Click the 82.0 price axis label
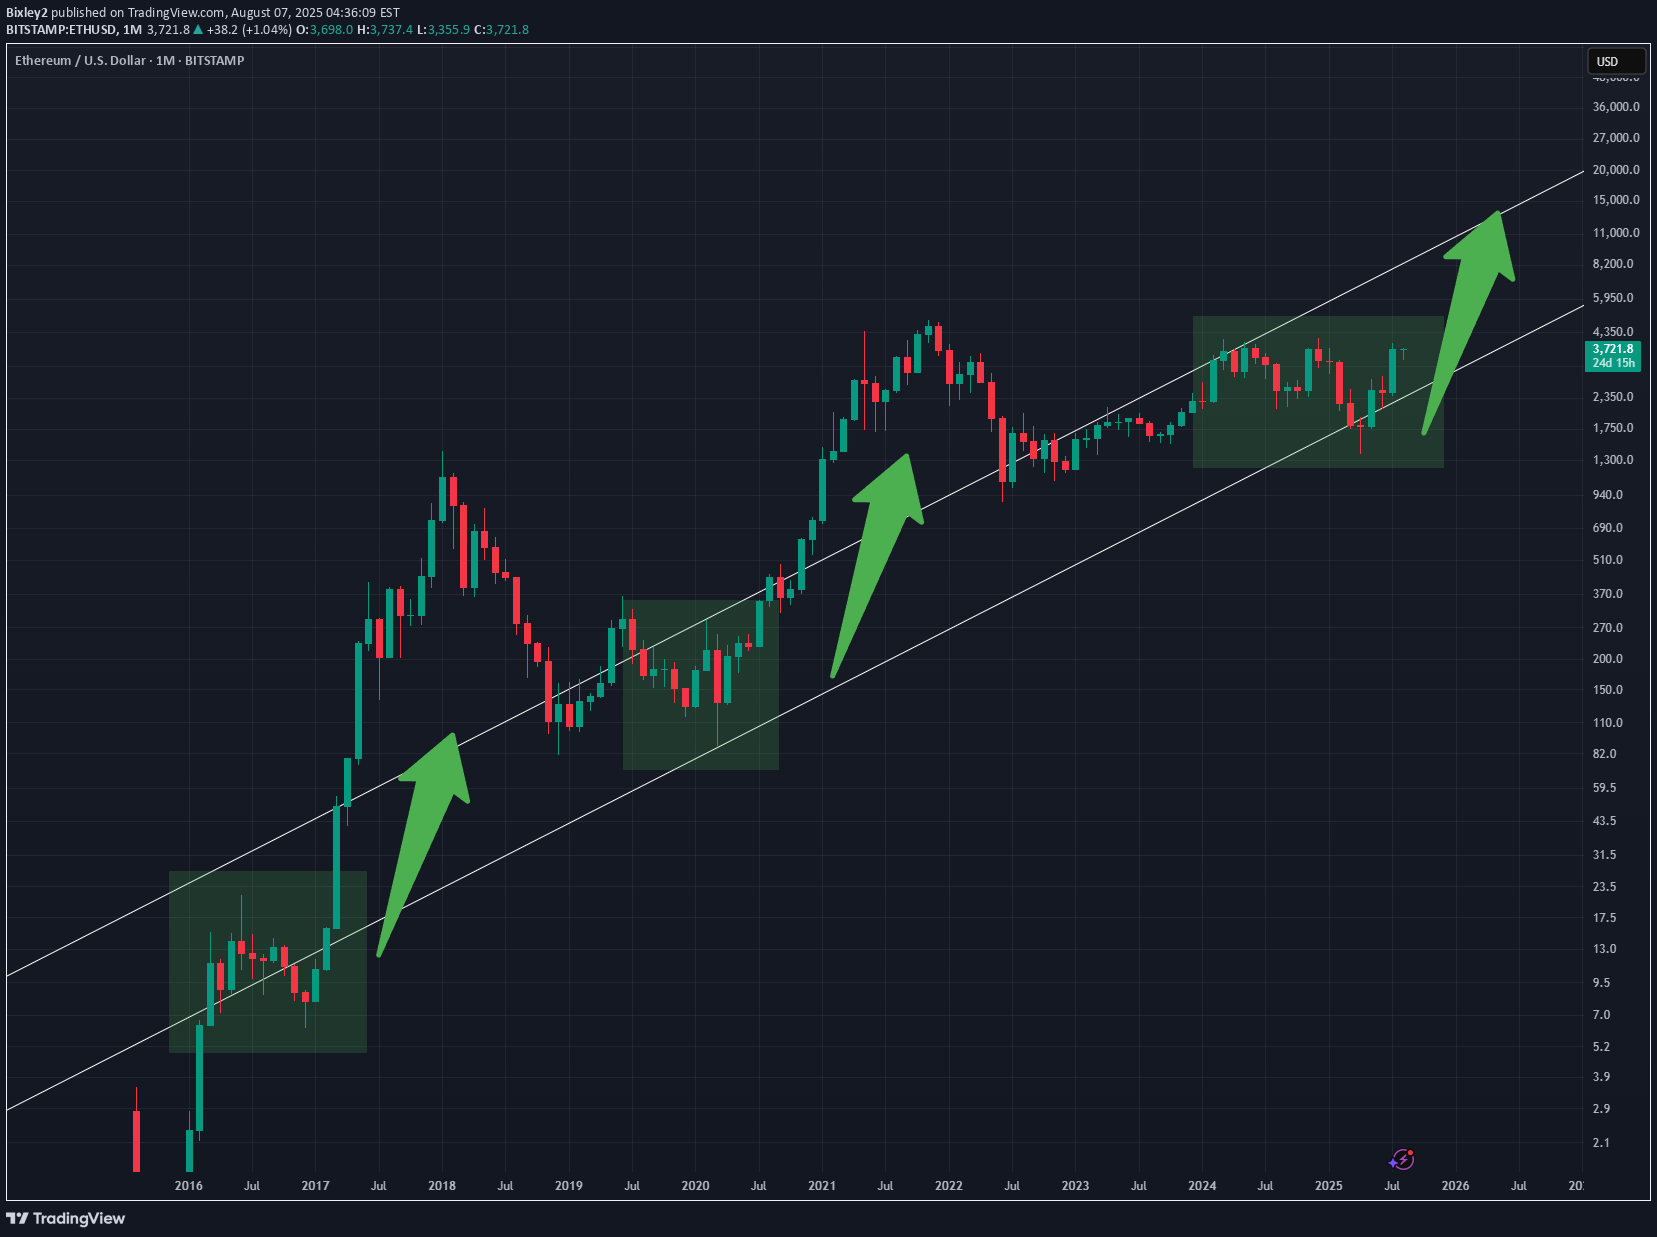Image resolution: width=1657 pixels, height=1237 pixels. (x=1605, y=754)
